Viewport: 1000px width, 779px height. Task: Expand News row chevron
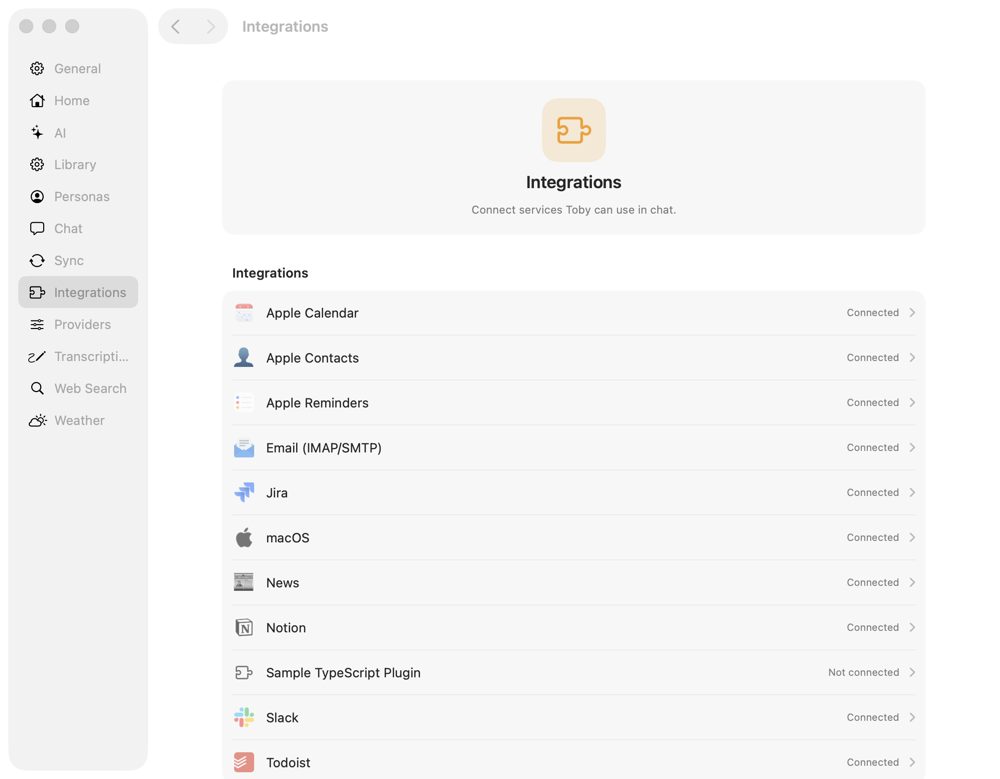tap(912, 582)
